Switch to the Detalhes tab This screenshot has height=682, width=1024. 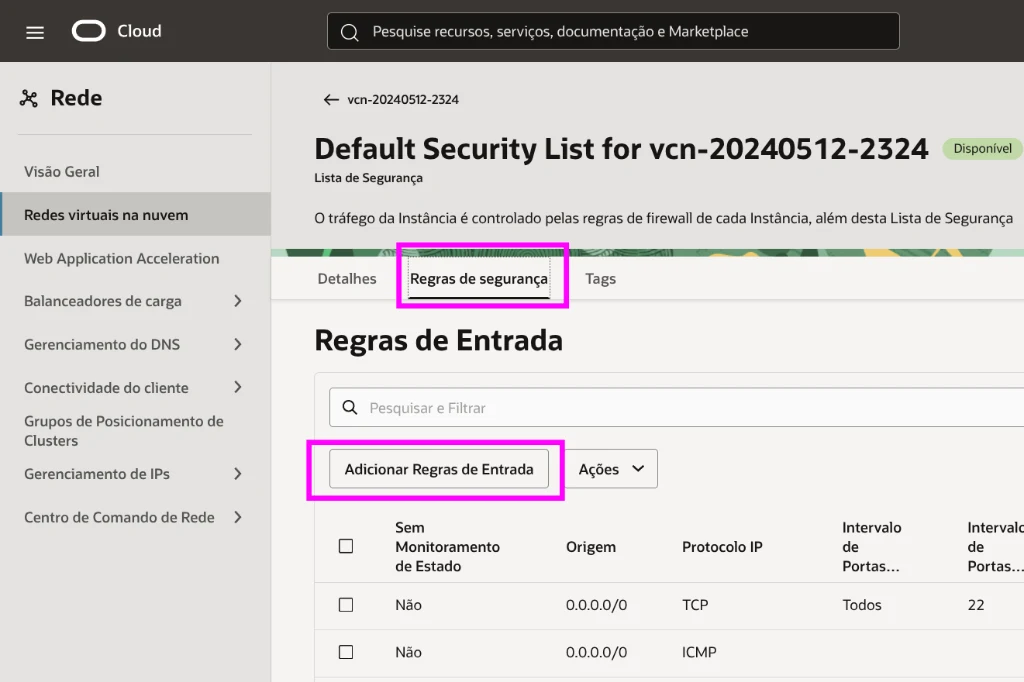pyautogui.click(x=347, y=279)
